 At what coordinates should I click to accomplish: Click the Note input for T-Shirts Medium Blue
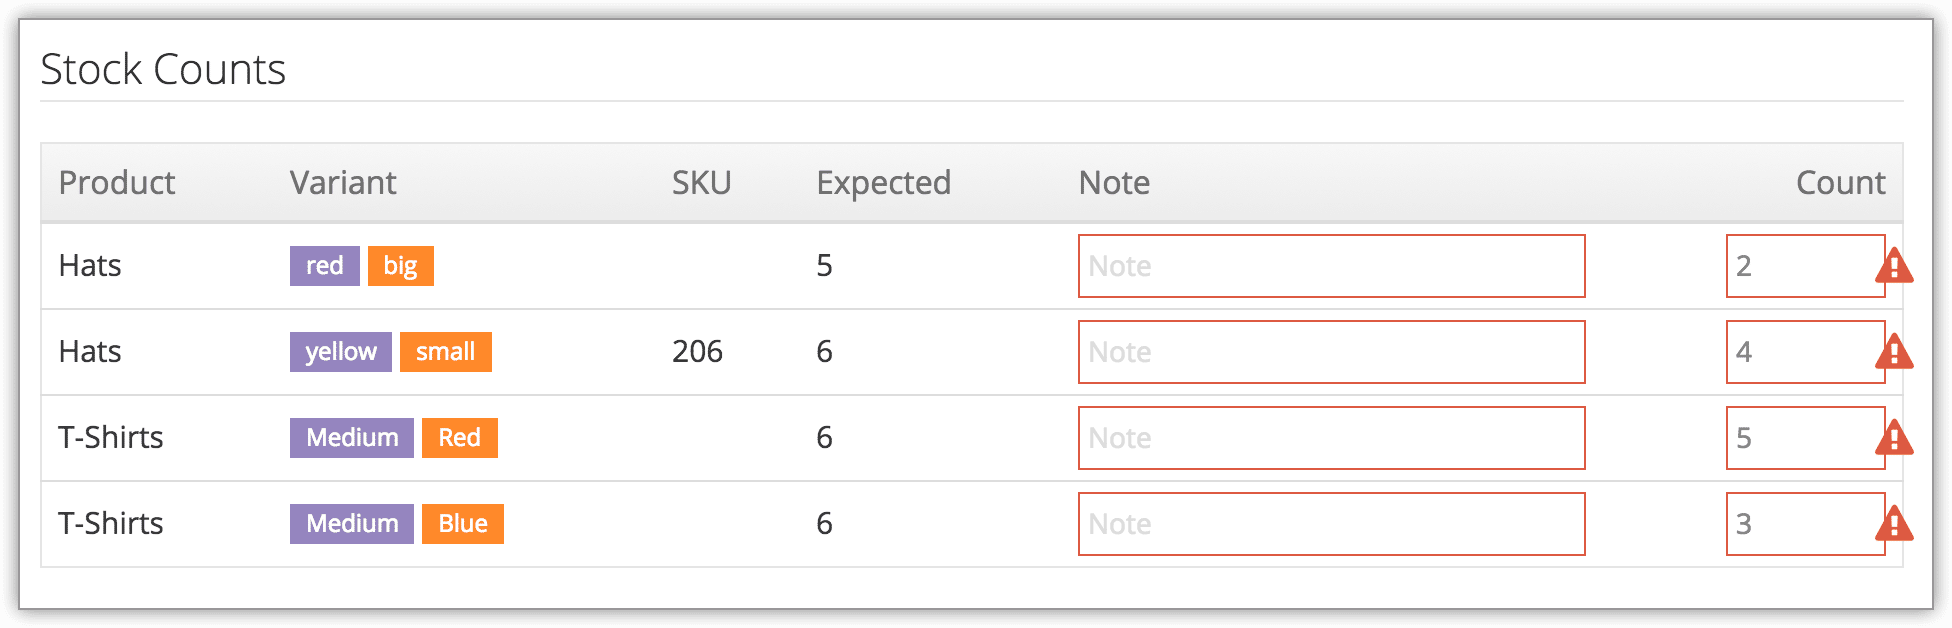click(x=1332, y=524)
